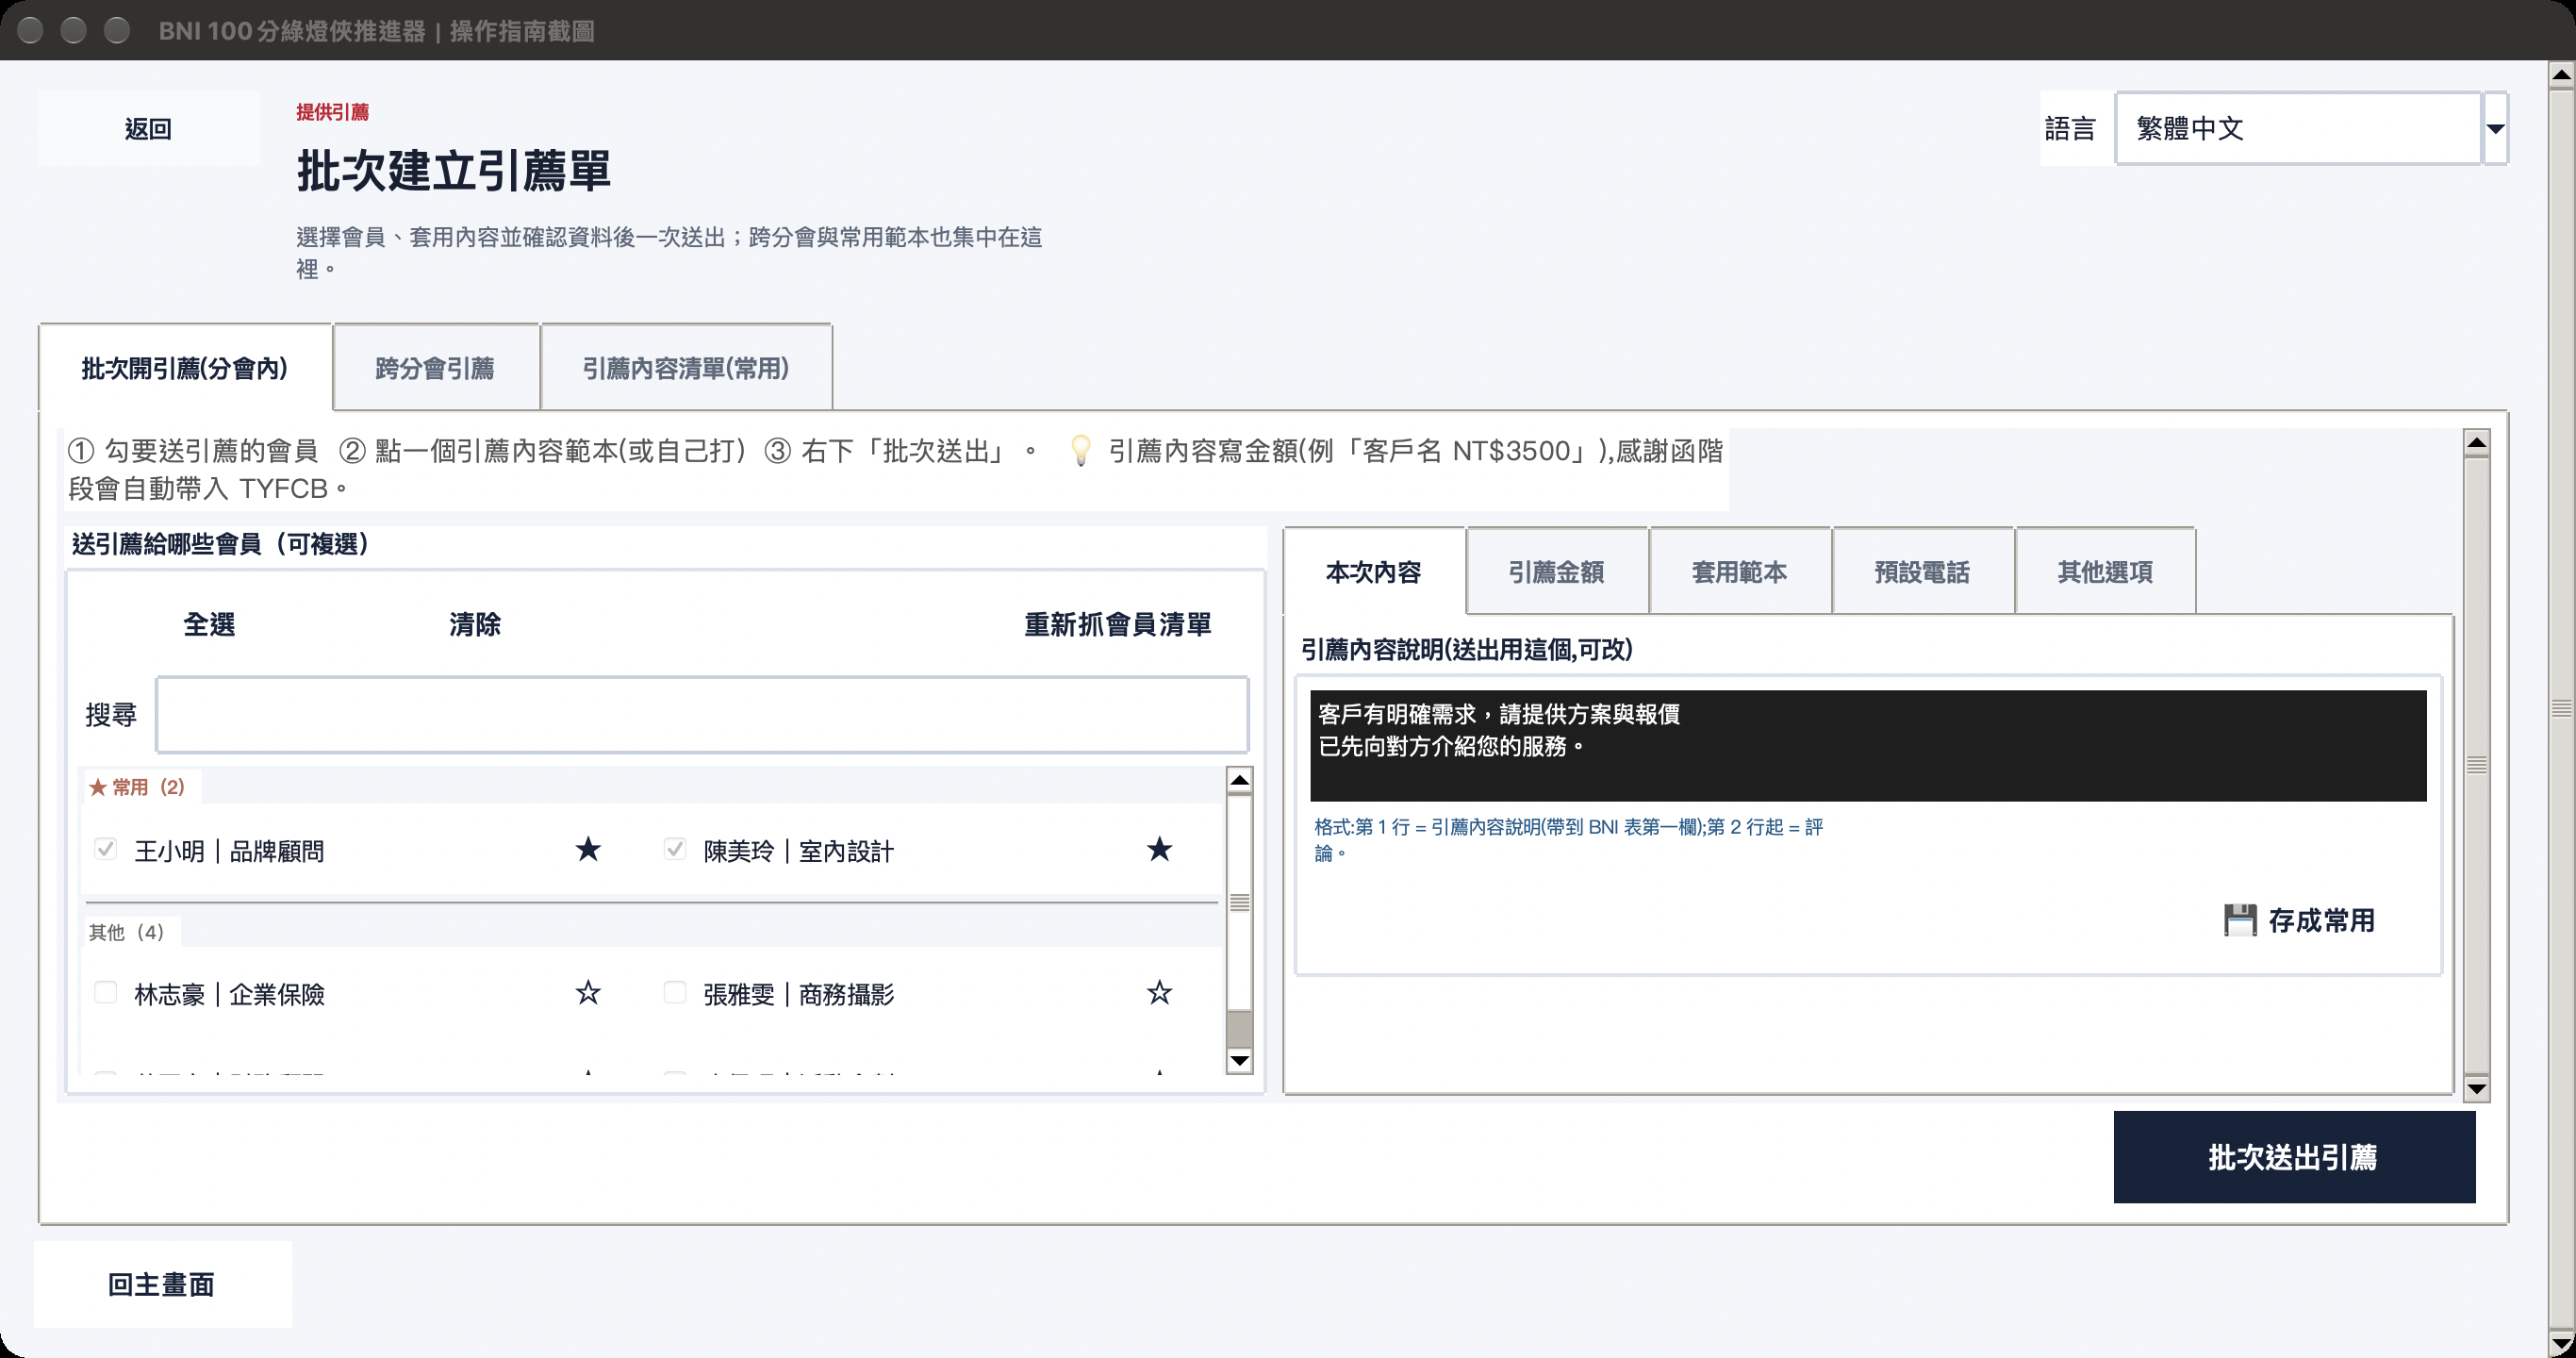
Task: Tick the 張雅雯｜商務攝影 checkbox
Action: tap(675, 993)
